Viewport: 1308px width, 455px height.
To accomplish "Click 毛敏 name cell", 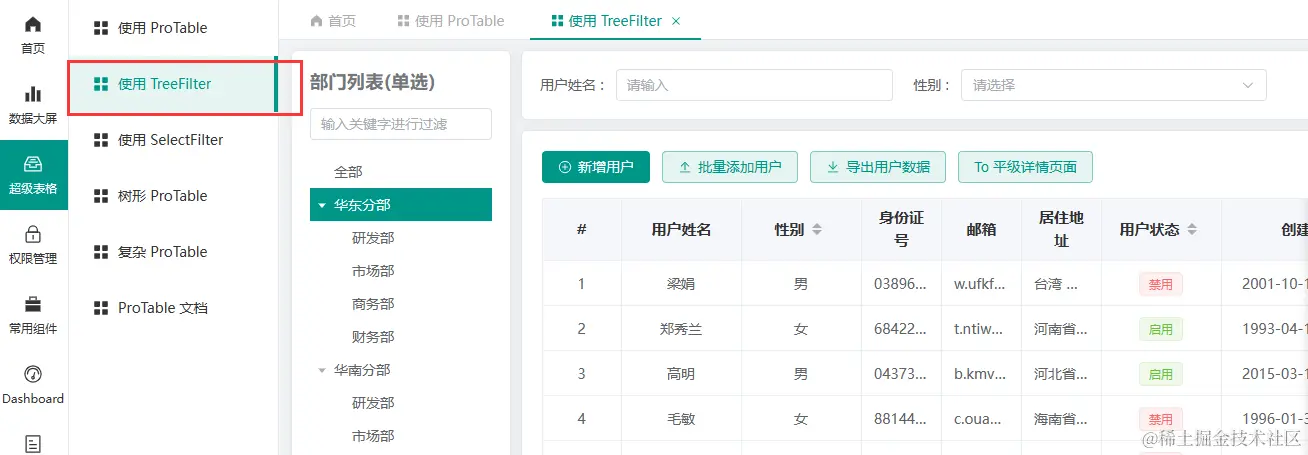I will click(681, 419).
